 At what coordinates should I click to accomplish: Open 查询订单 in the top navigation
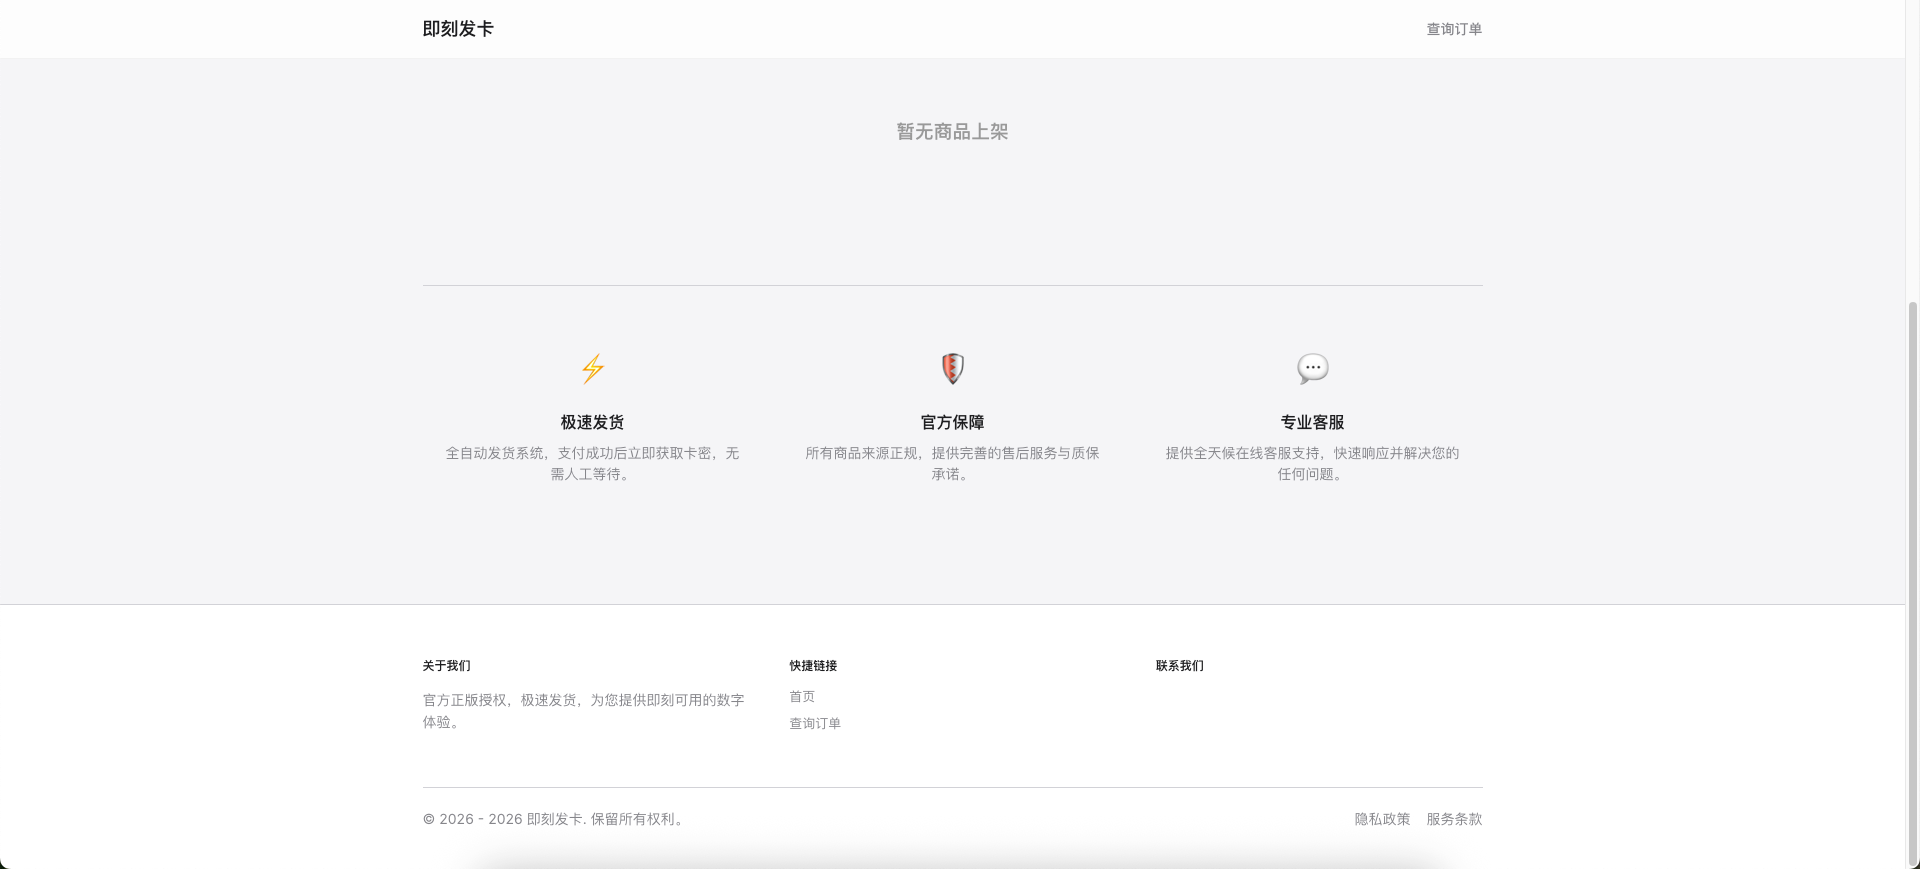pyautogui.click(x=1454, y=29)
